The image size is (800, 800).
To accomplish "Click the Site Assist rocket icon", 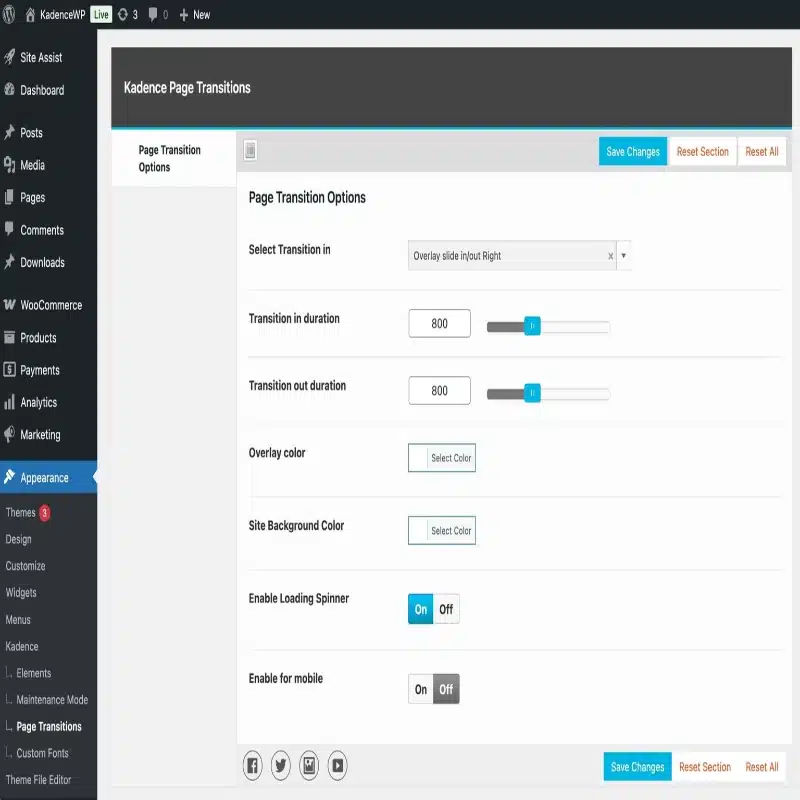I will [10, 58].
